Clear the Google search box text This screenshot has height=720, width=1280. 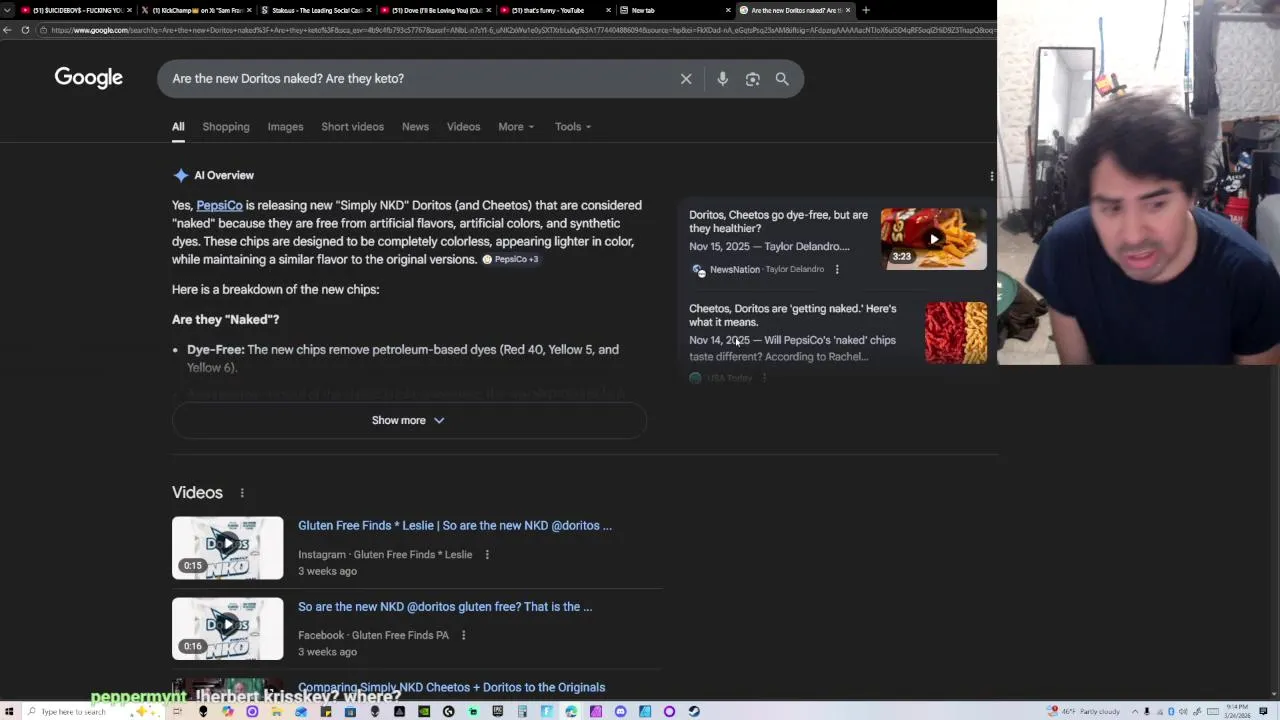coord(686,79)
